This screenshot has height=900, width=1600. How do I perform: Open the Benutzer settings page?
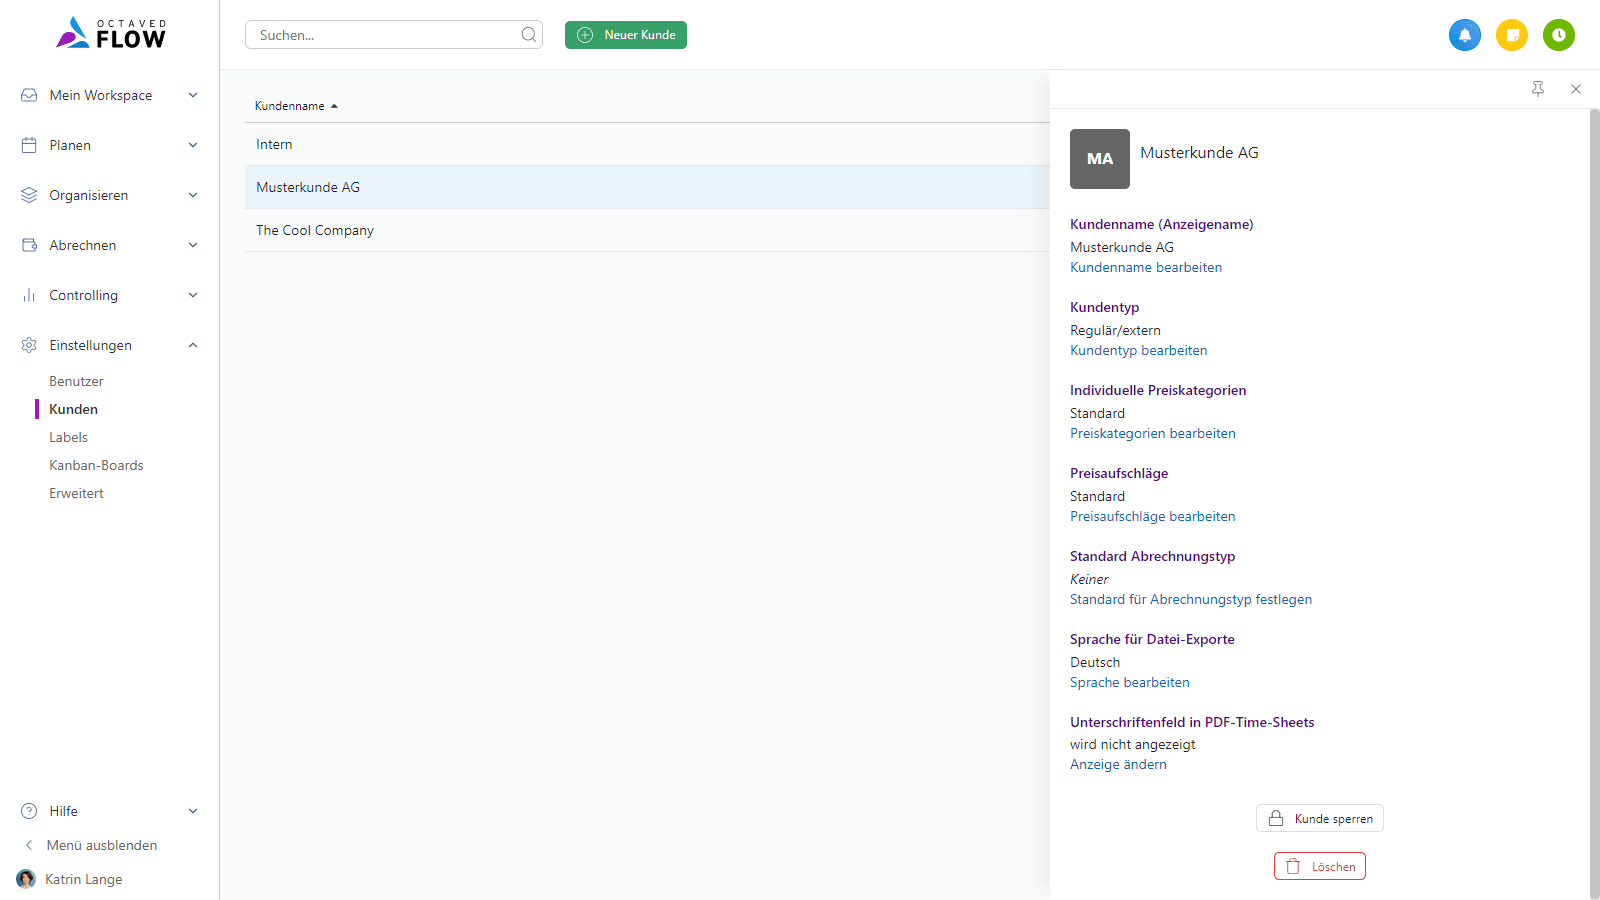point(76,381)
